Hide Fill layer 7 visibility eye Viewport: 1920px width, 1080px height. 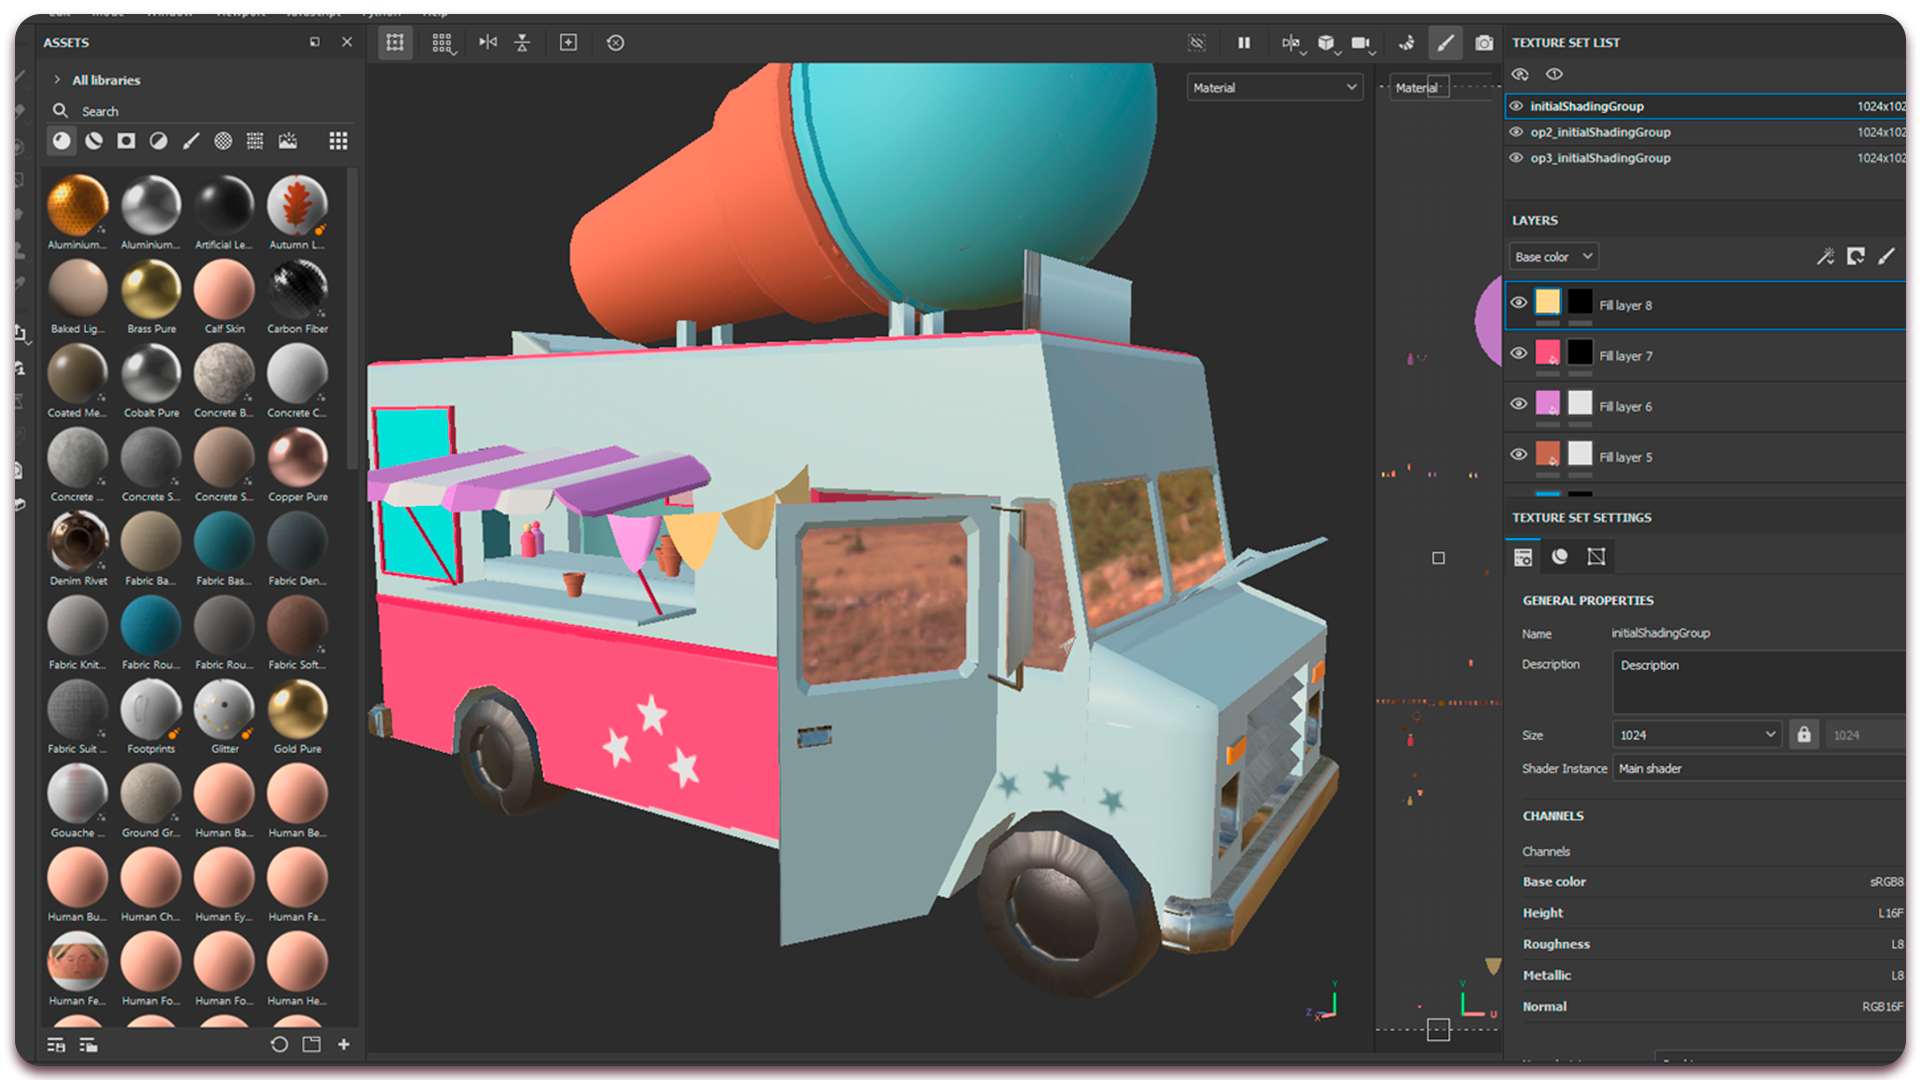tap(1518, 353)
